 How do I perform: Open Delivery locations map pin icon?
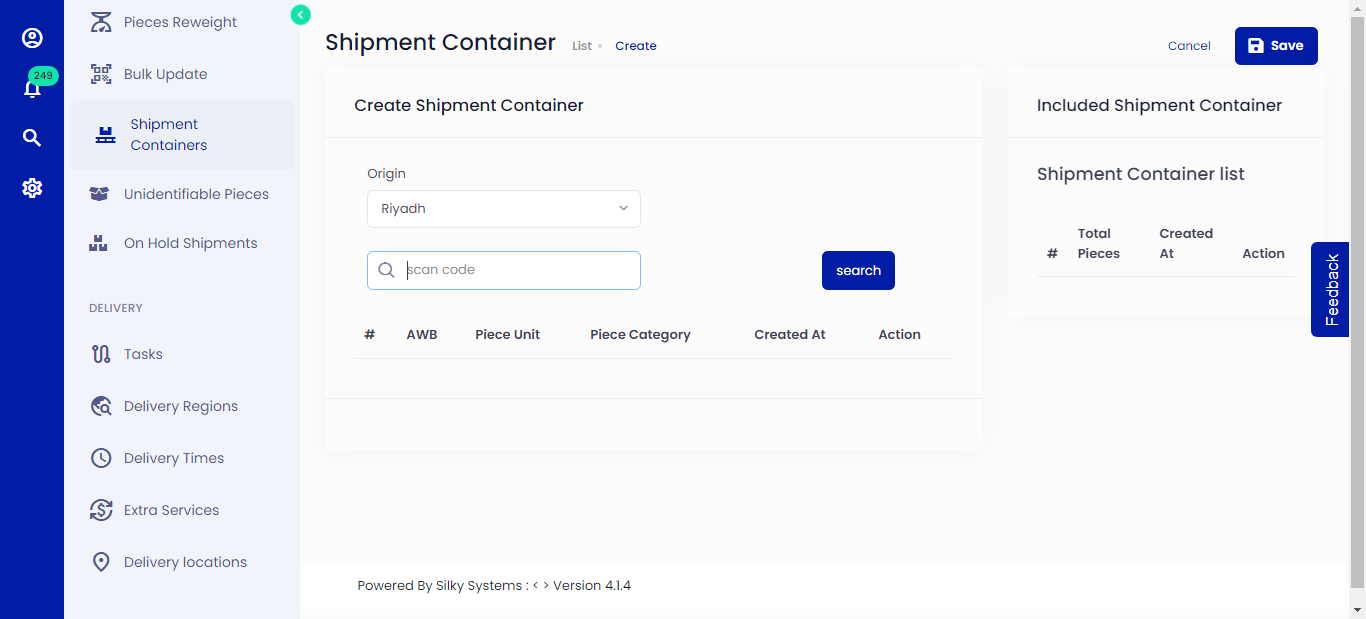click(100, 561)
